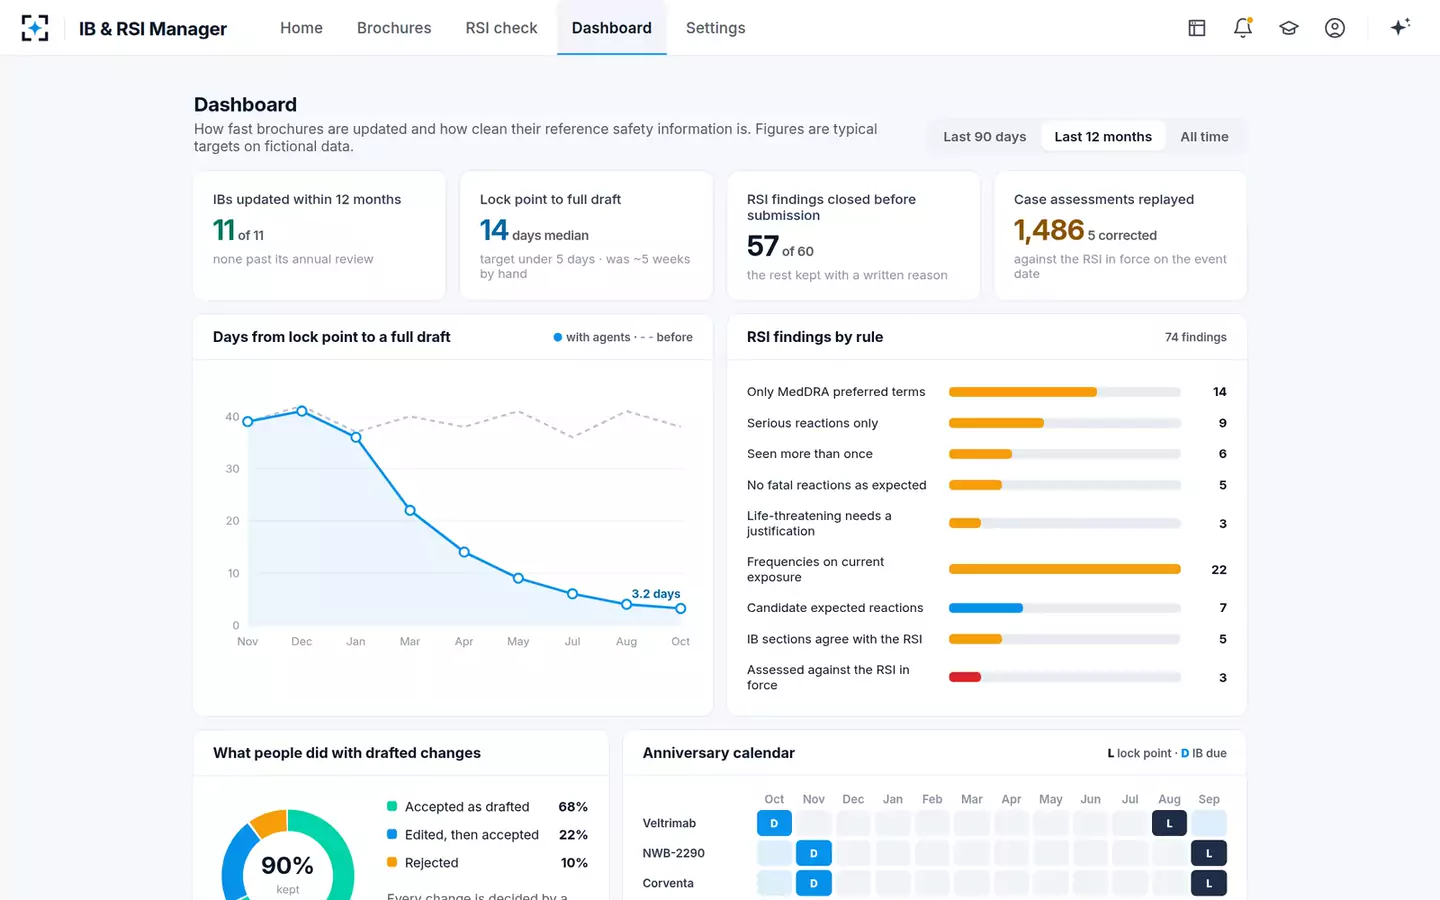Click the orange Rejected legend swatch

[392, 862]
